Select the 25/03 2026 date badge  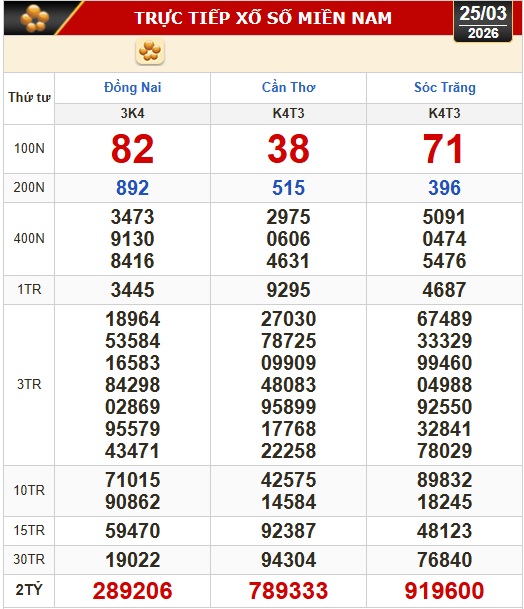pyautogui.click(x=483, y=22)
